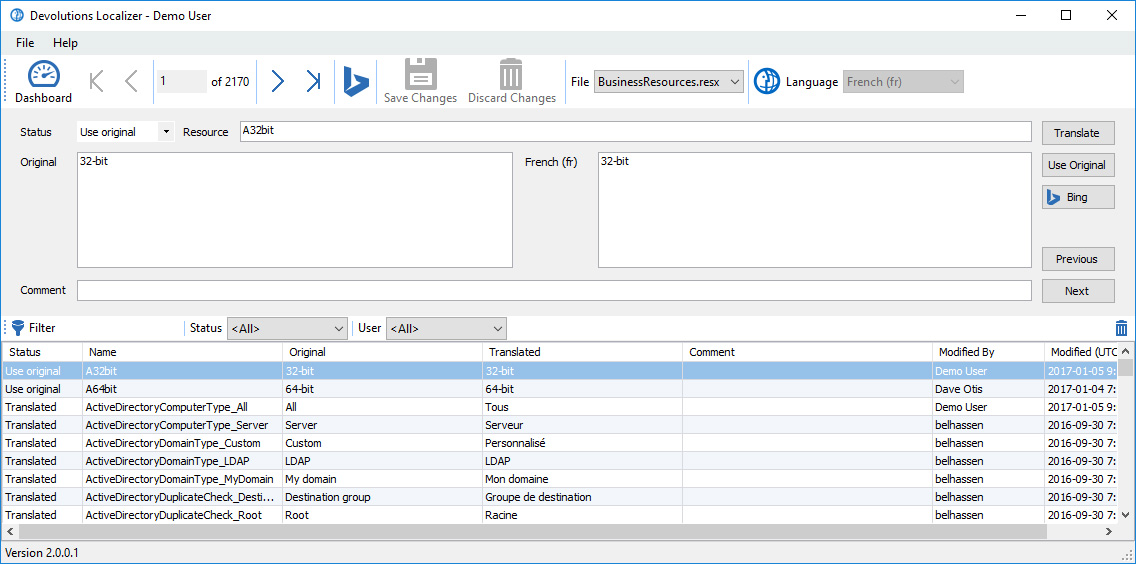
Task: Click the blue trash icon above grid
Action: click(x=1121, y=328)
